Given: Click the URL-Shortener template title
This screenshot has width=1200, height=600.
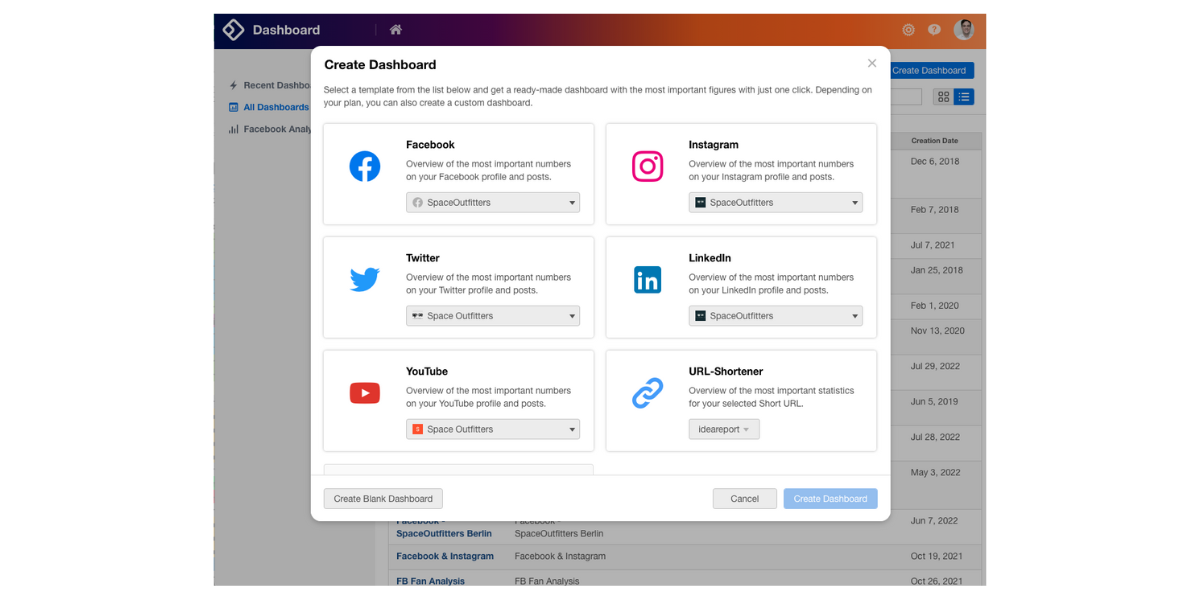Looking at the screenshot, I should (x=726, y=371).
